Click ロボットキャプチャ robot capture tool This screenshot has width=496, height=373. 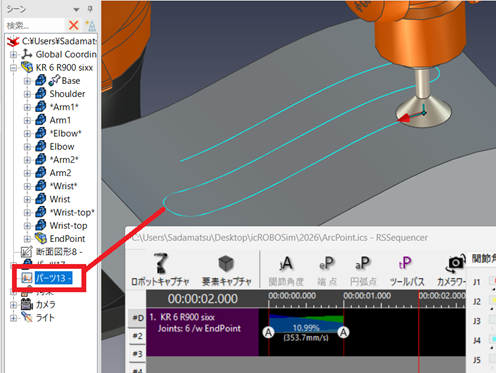pos(160,270)
